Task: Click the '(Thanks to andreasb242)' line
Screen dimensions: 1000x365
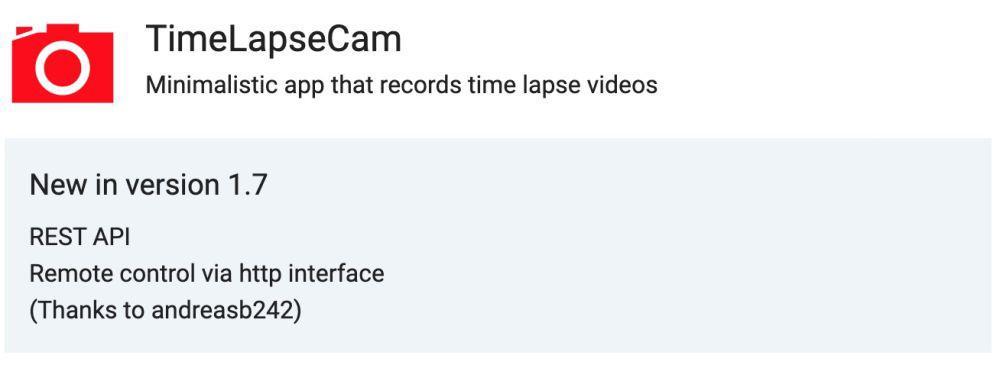Action: pos(165,311)
